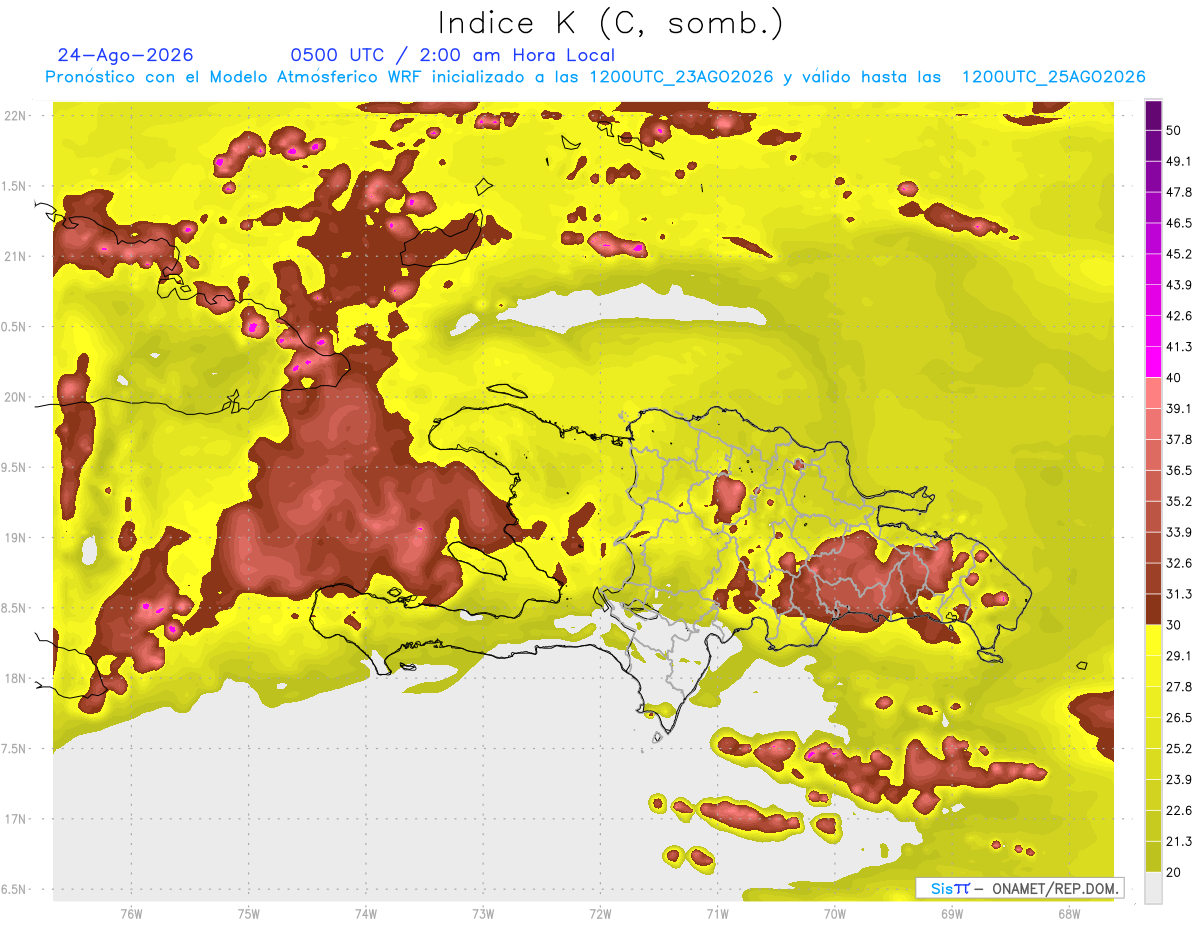This screenshot has height=927, width=1200.
Task: Click the colorbar label "40"
Action: pos(1174,377)
